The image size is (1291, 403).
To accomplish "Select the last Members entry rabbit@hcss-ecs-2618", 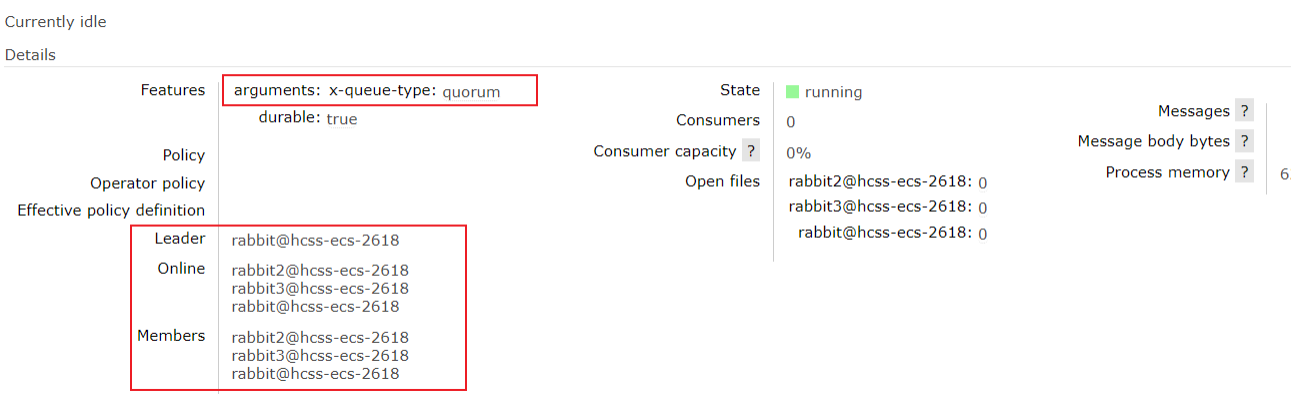I will [x=315, y=374].
